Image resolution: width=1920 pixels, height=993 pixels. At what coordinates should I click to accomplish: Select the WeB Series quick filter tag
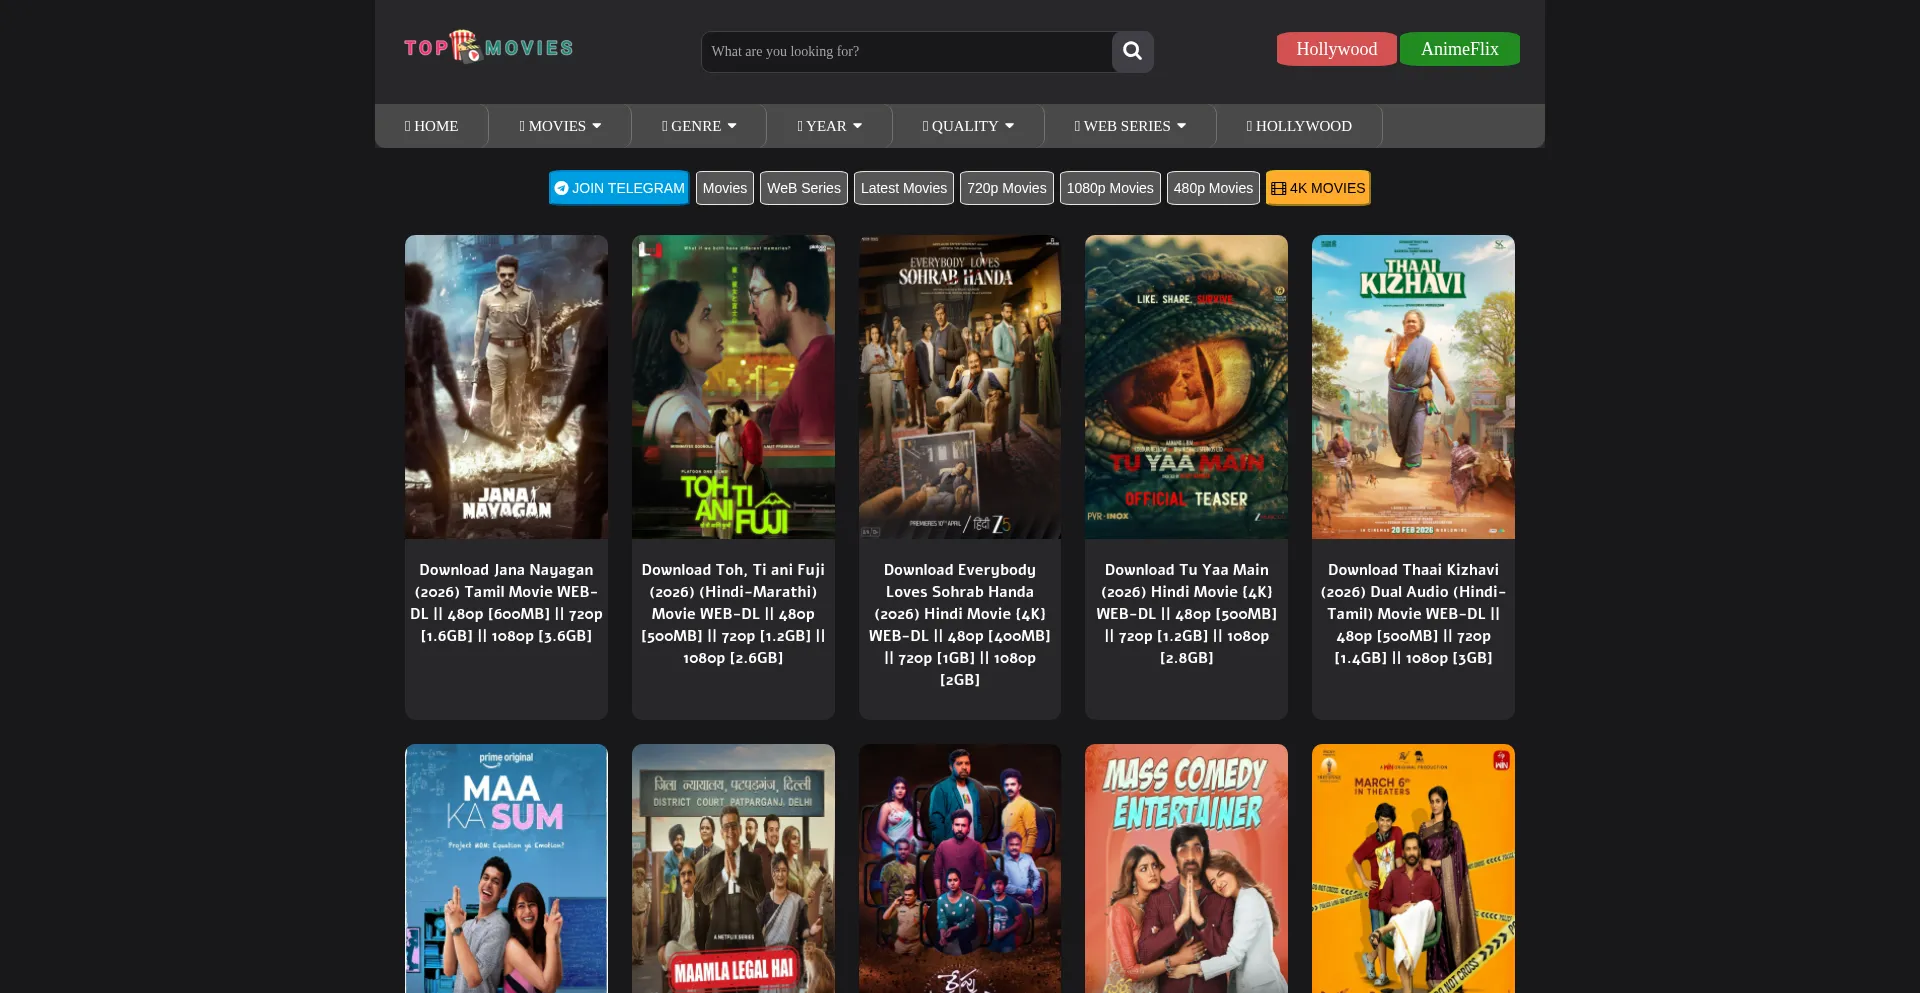(804, 188)
